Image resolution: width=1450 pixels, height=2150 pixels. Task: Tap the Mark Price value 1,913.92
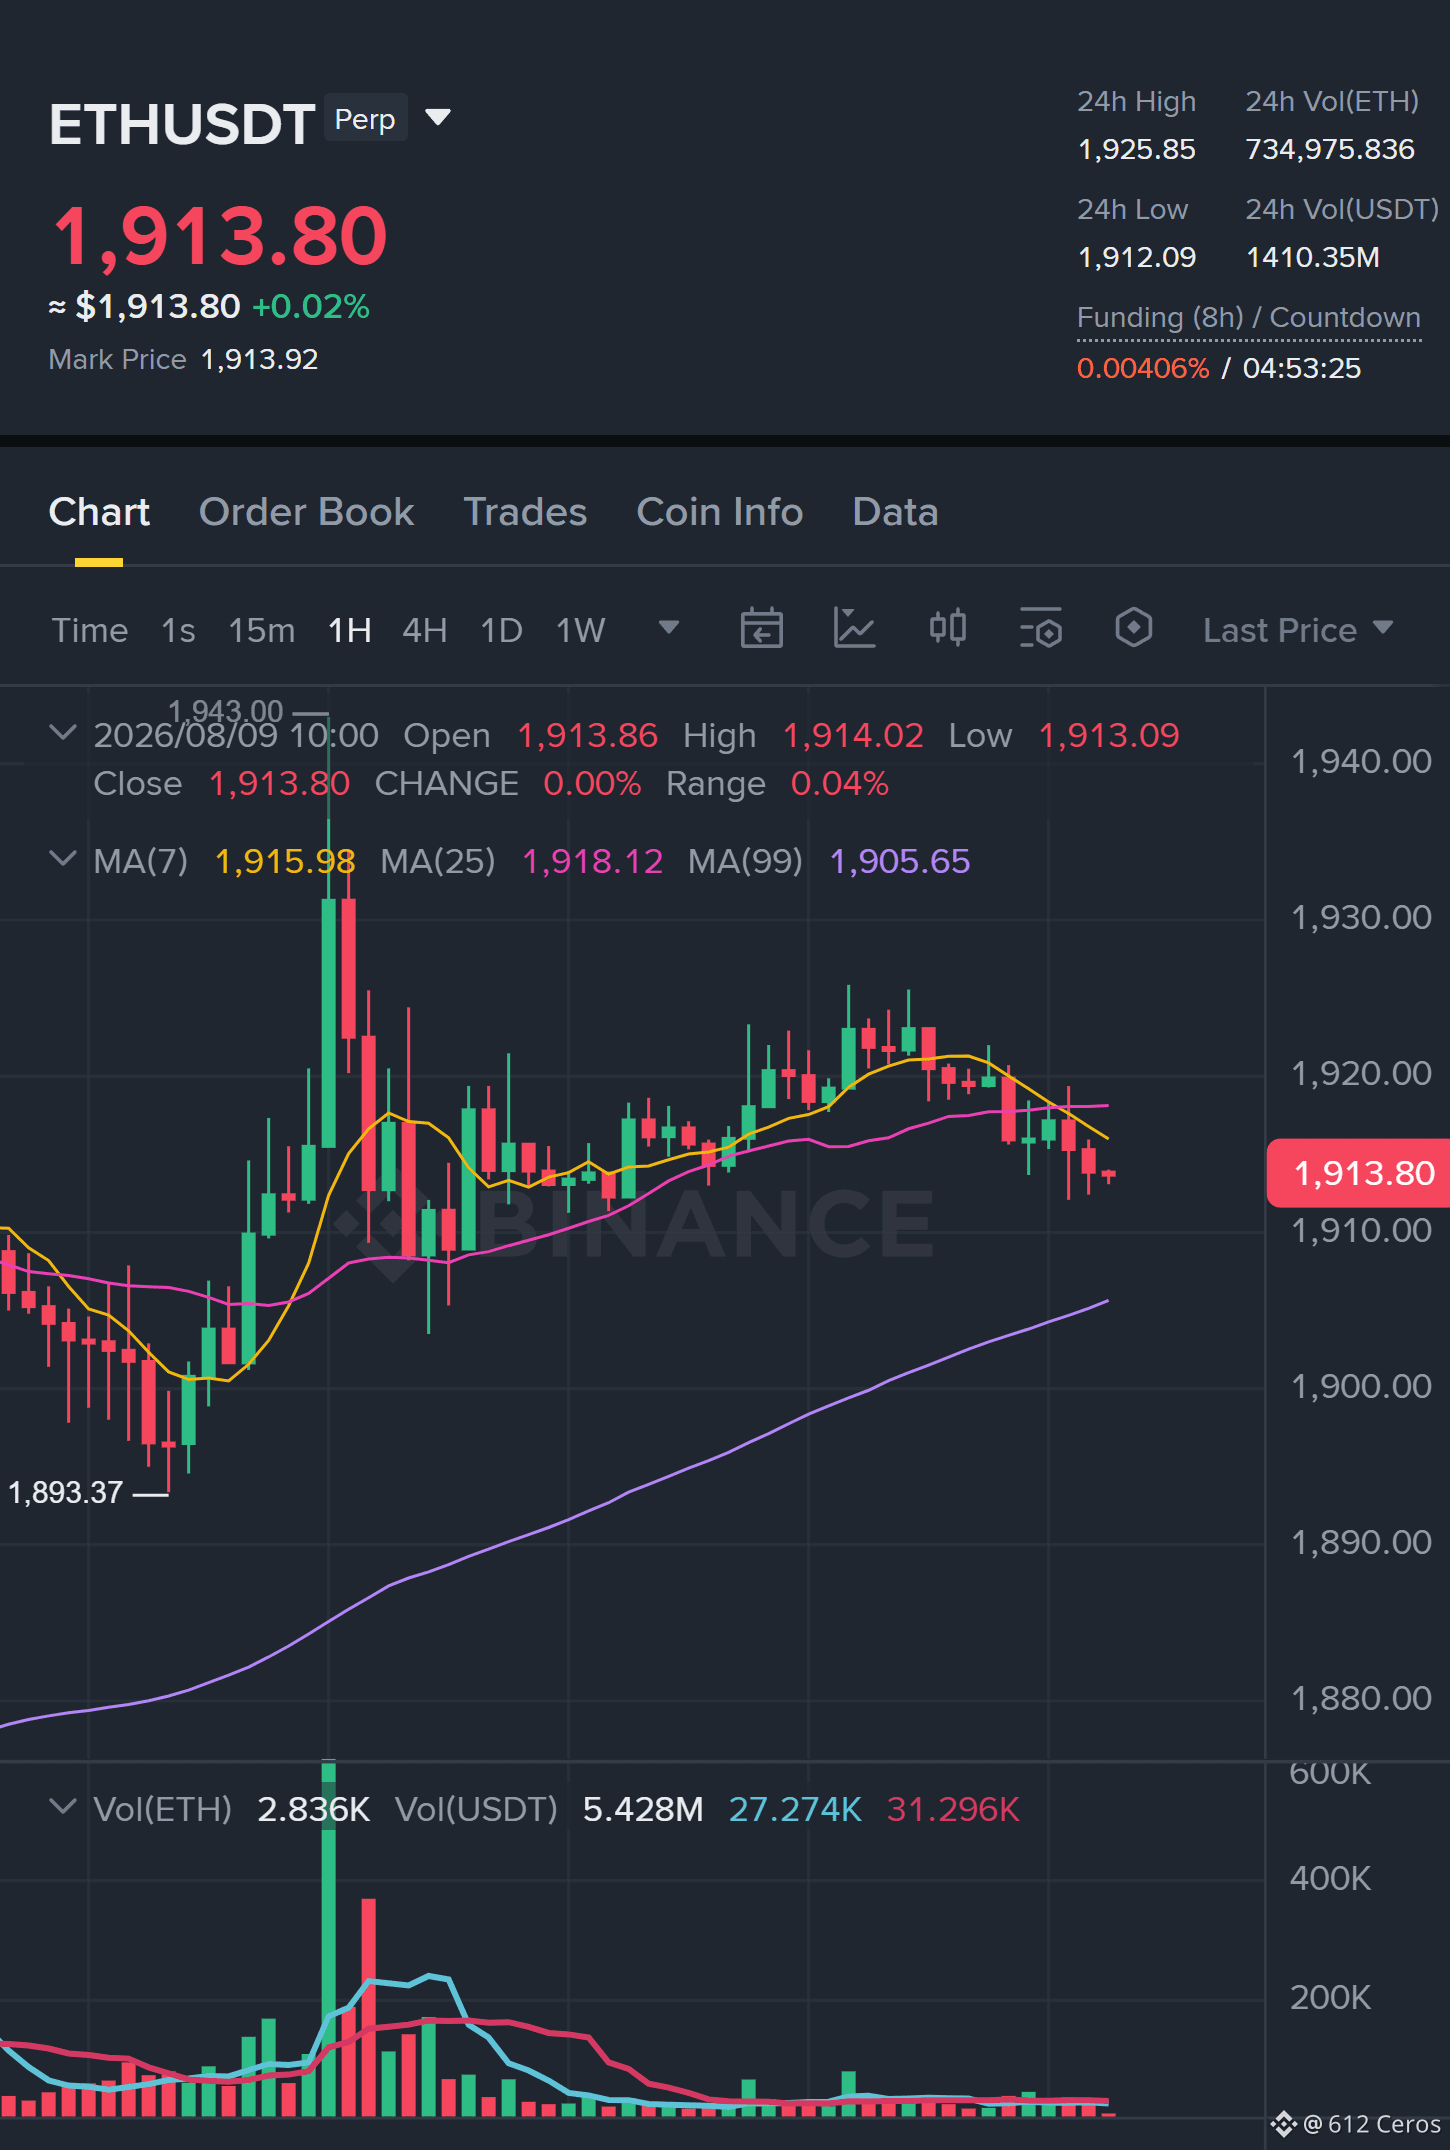260,360
